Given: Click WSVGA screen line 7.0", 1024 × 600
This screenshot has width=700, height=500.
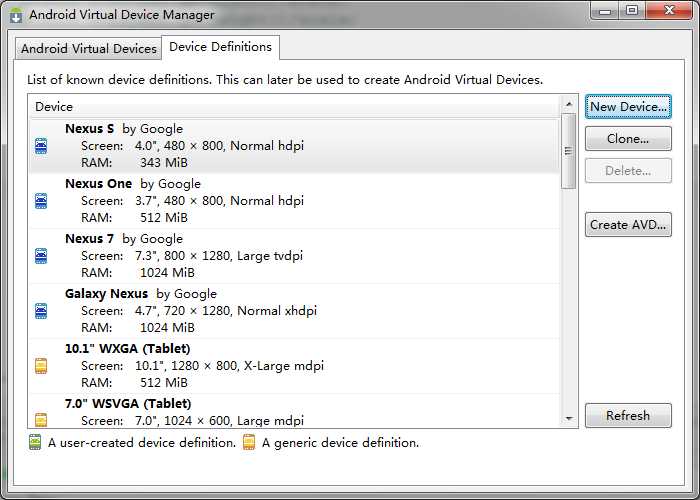Looking at the screenshot, I should pos(192,421).
